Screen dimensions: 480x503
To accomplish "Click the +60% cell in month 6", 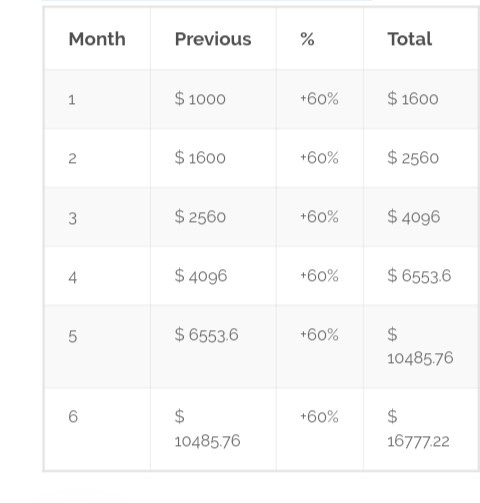I will [x=319, y=417].
